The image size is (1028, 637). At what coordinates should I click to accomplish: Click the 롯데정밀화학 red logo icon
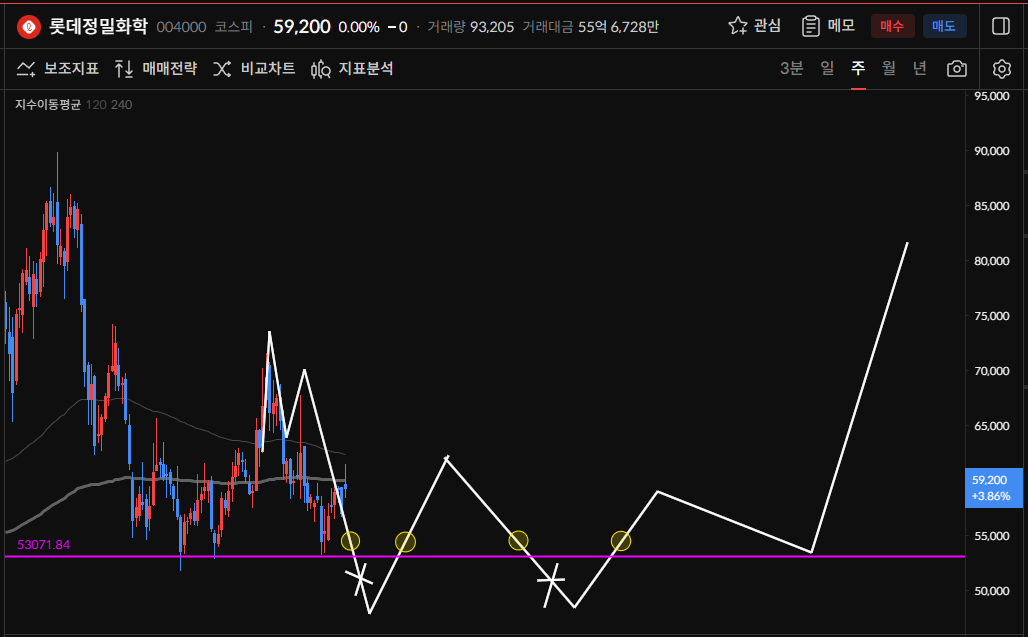point(28,27)
